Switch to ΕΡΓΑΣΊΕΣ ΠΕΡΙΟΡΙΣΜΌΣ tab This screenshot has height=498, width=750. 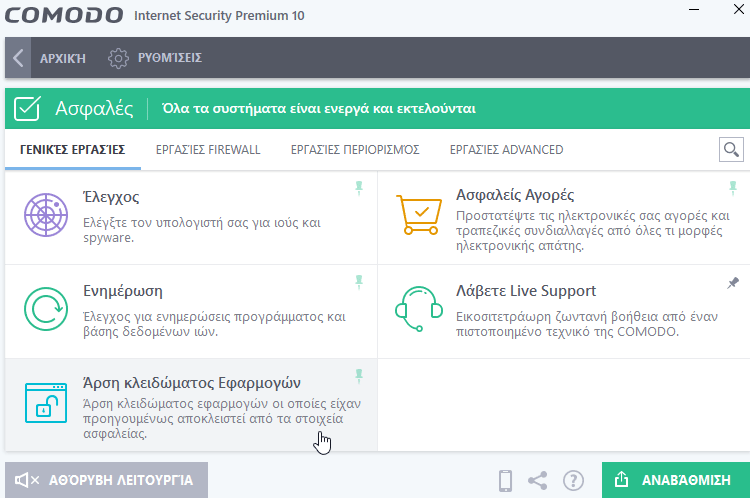(355, 150)
